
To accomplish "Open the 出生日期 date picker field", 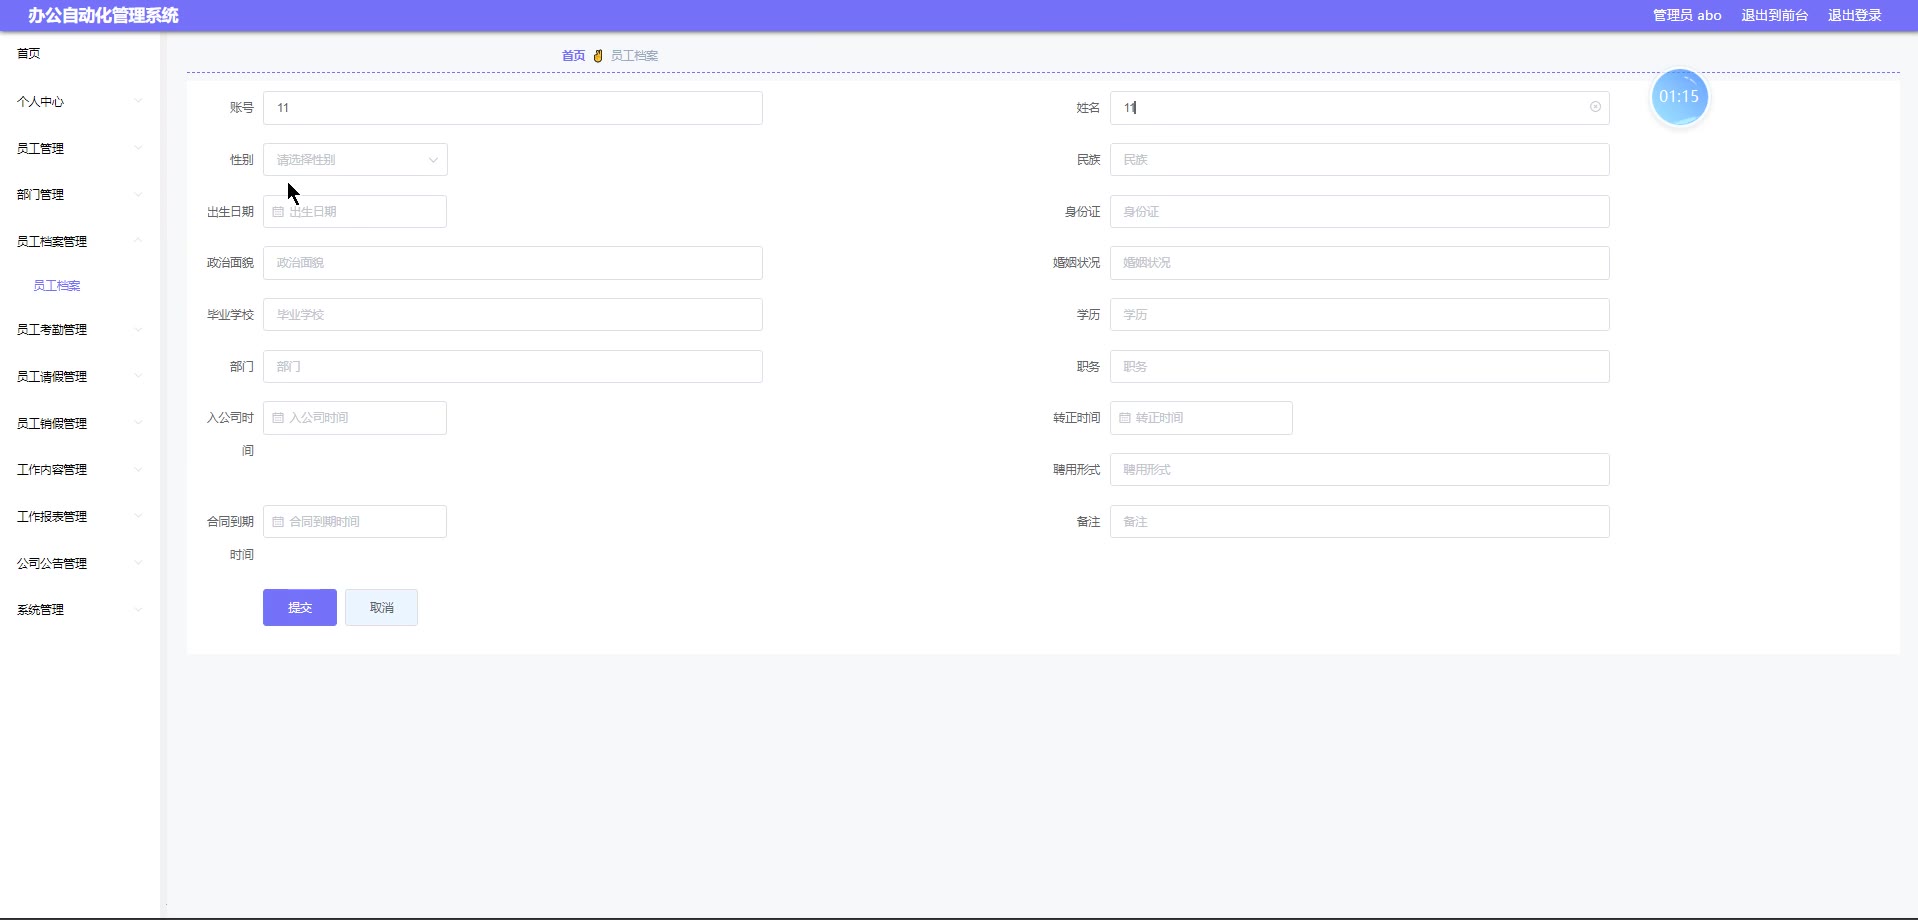I will (x=355, y=212).
